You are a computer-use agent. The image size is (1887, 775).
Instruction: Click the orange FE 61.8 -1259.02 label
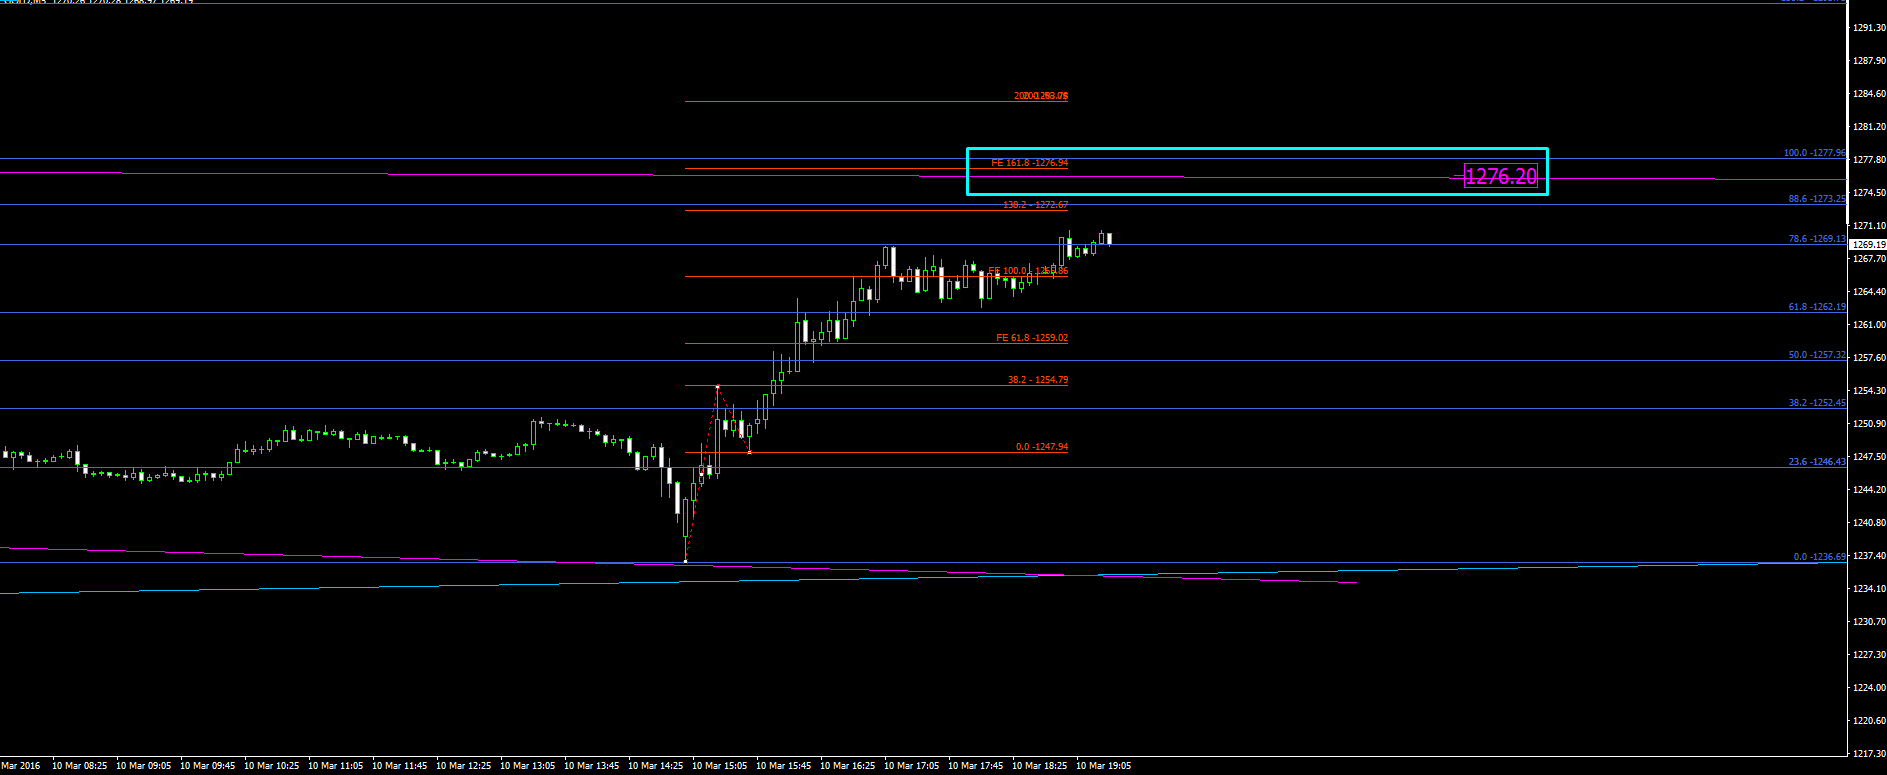[1032, 338]
